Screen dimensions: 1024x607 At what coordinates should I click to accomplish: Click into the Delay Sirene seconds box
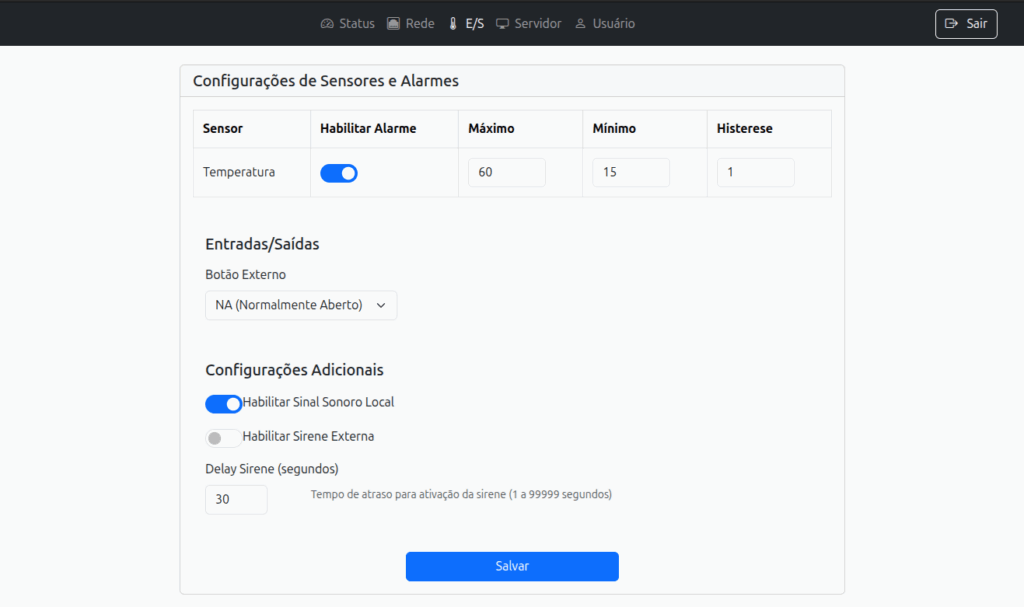point(236,500)
